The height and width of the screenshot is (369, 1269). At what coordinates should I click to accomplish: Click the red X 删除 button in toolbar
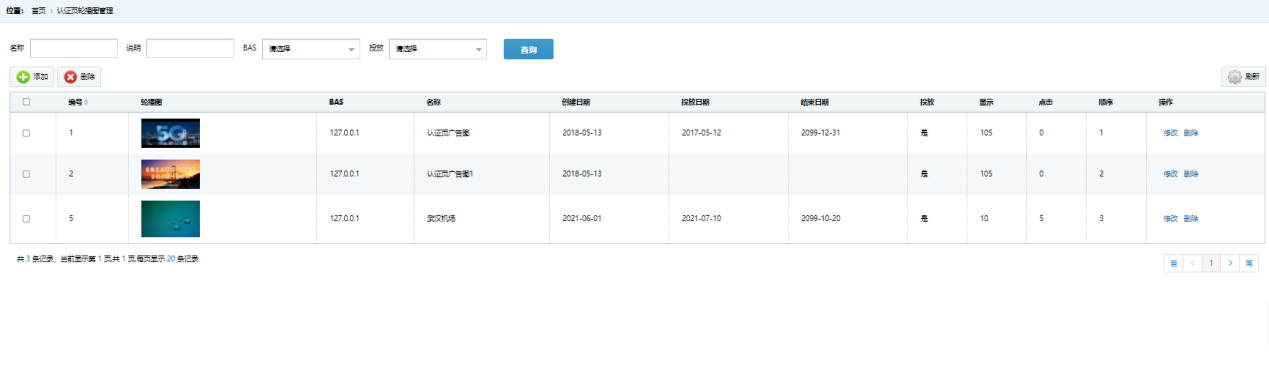(x=79, y=76)
